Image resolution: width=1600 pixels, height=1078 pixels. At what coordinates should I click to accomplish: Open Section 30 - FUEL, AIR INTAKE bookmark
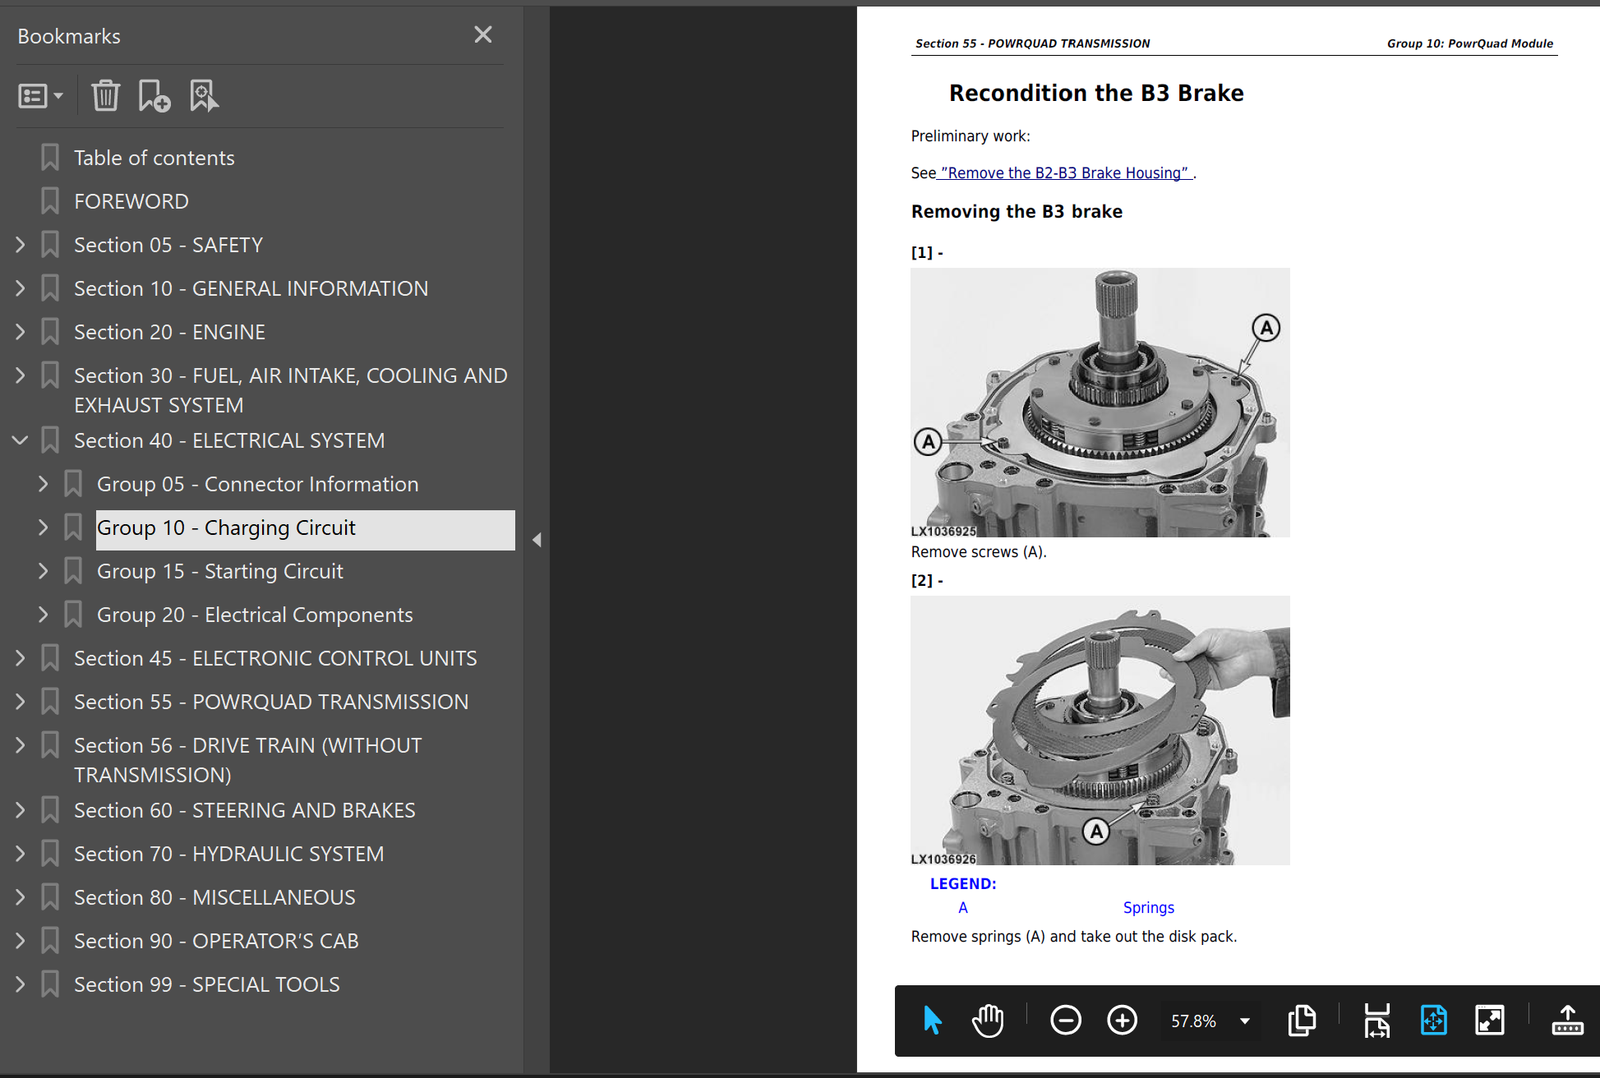click(x=291, y=390)
